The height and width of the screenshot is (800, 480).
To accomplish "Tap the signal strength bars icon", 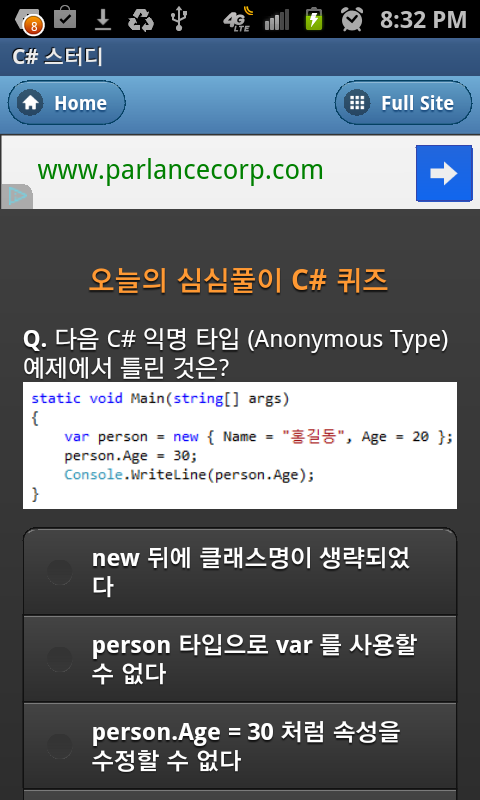I will pos(277,20).
